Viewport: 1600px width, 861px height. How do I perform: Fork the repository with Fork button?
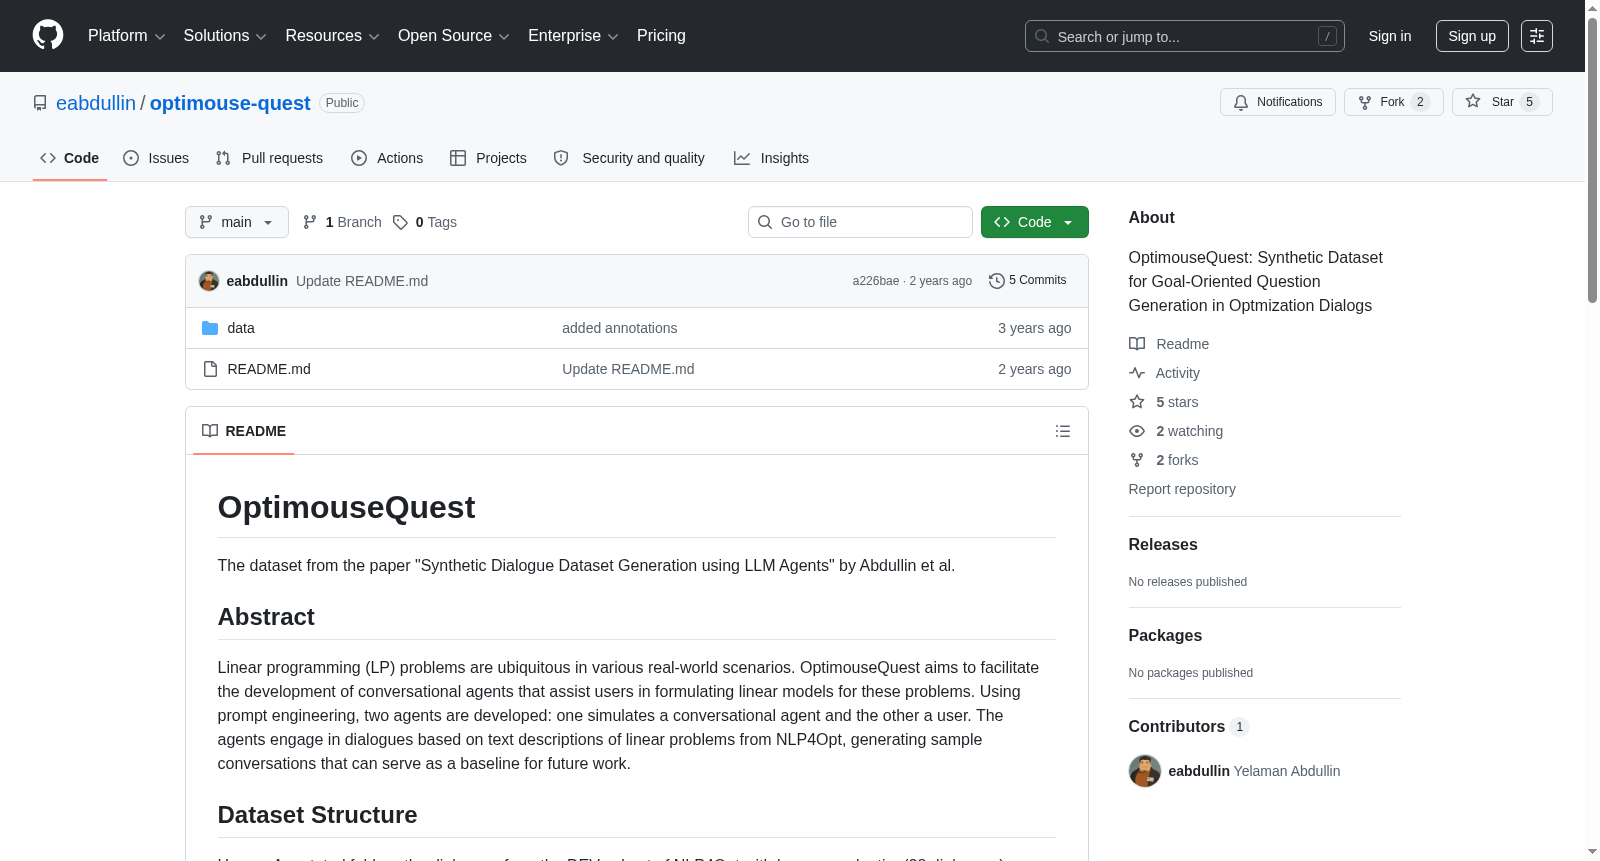coord(1394,102)
